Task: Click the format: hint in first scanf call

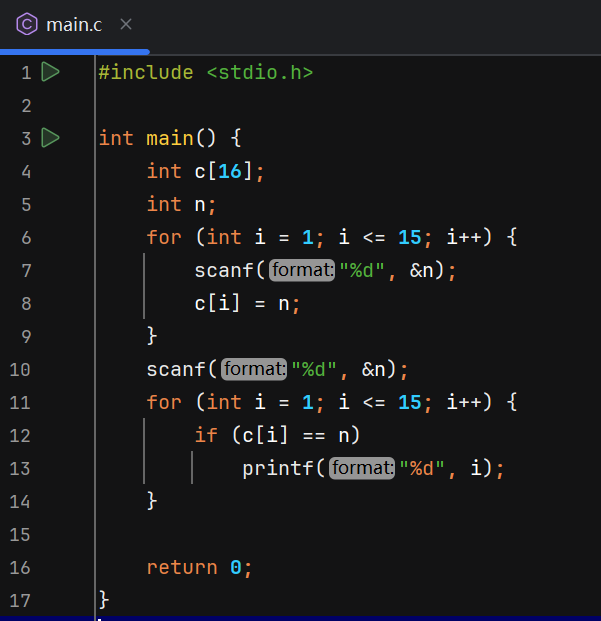Action: tap(303, 270)
